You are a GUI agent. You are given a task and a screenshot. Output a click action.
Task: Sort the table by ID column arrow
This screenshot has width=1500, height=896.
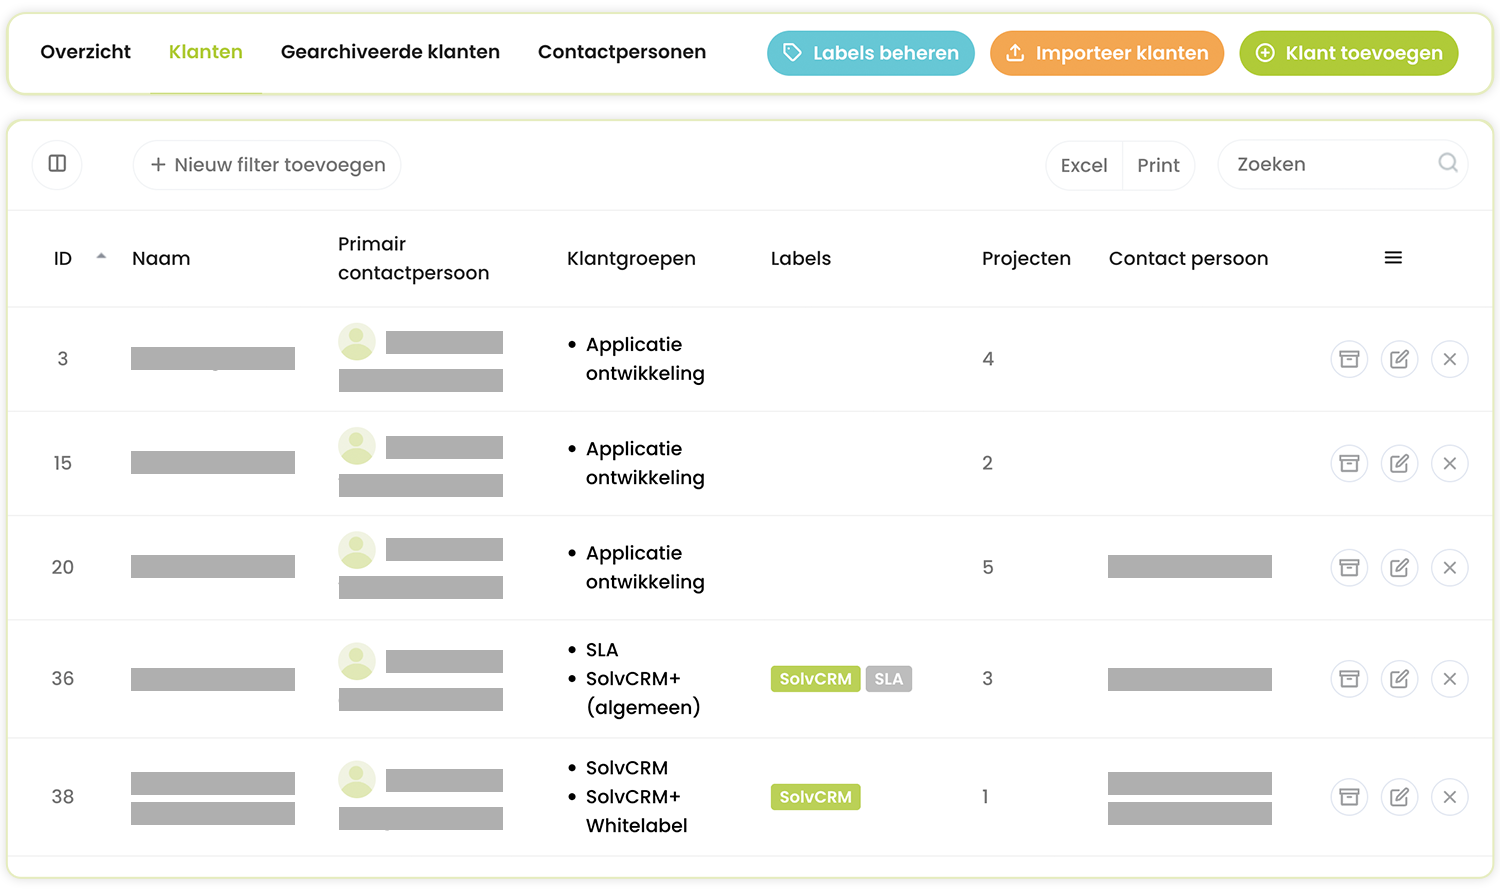tap(101, 257)
